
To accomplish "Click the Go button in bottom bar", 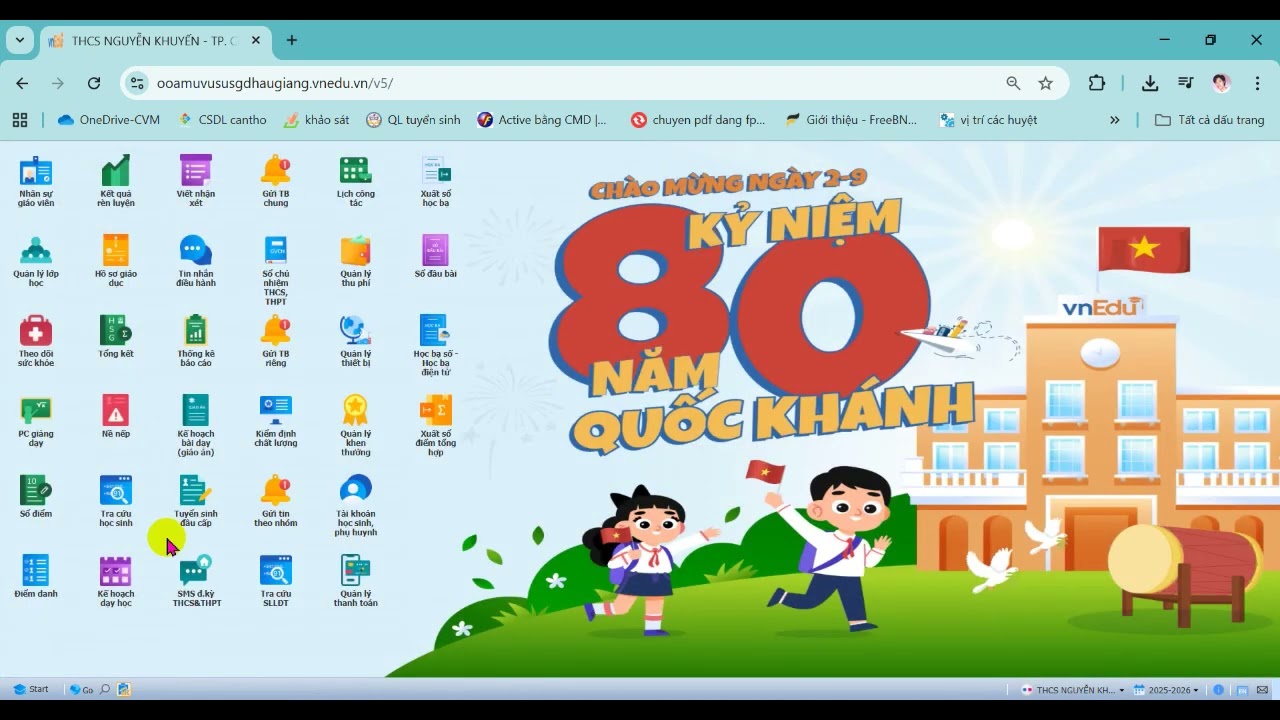I will (81, 689).
